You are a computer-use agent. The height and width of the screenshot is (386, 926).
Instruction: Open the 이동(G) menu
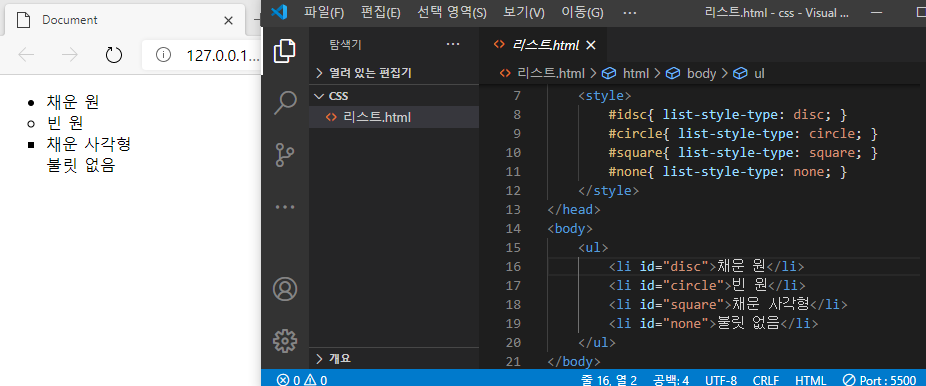pos(582,12)
